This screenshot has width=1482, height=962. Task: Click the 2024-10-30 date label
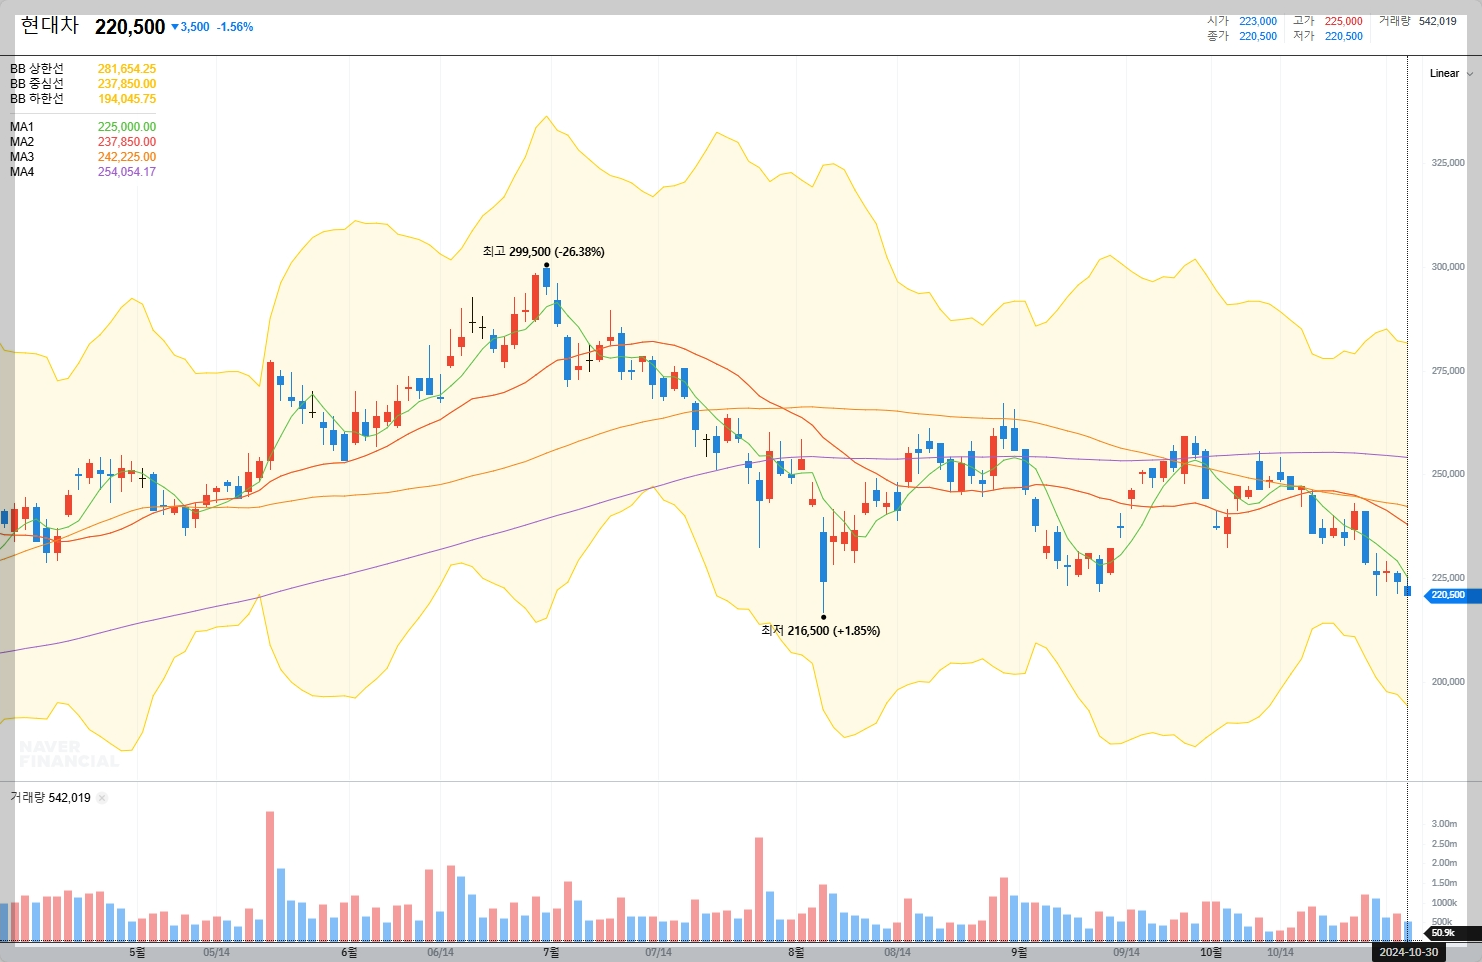click(x=1408, y=952)
